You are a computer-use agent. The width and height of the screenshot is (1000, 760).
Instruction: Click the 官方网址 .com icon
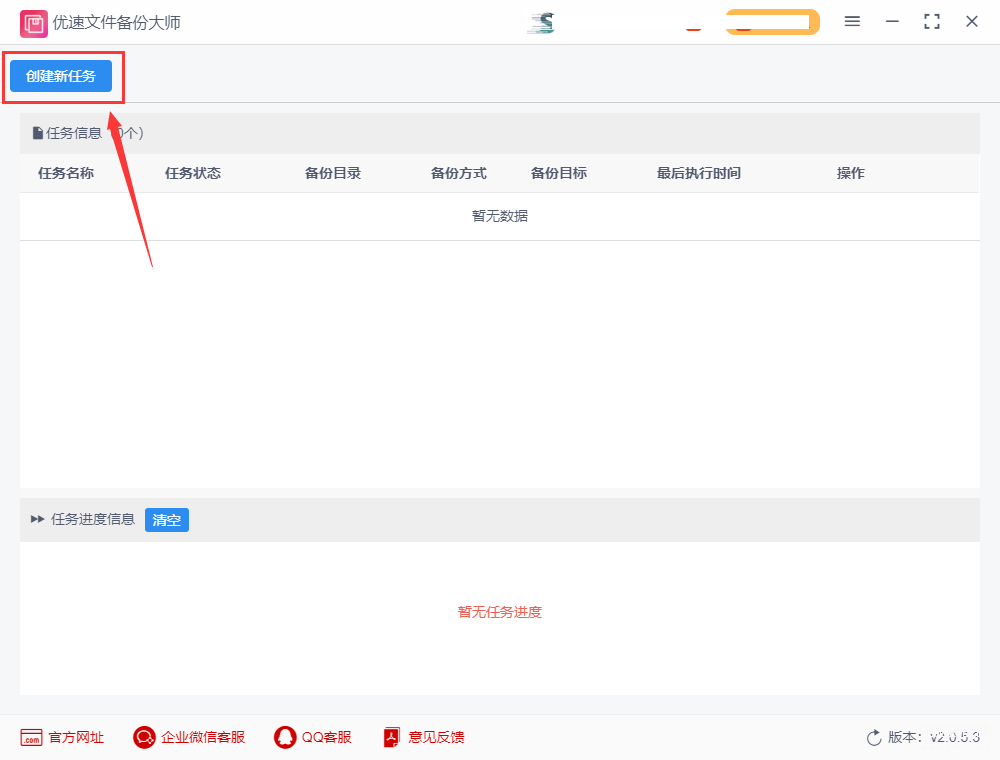pyautogui.click(x=31, y=738)
